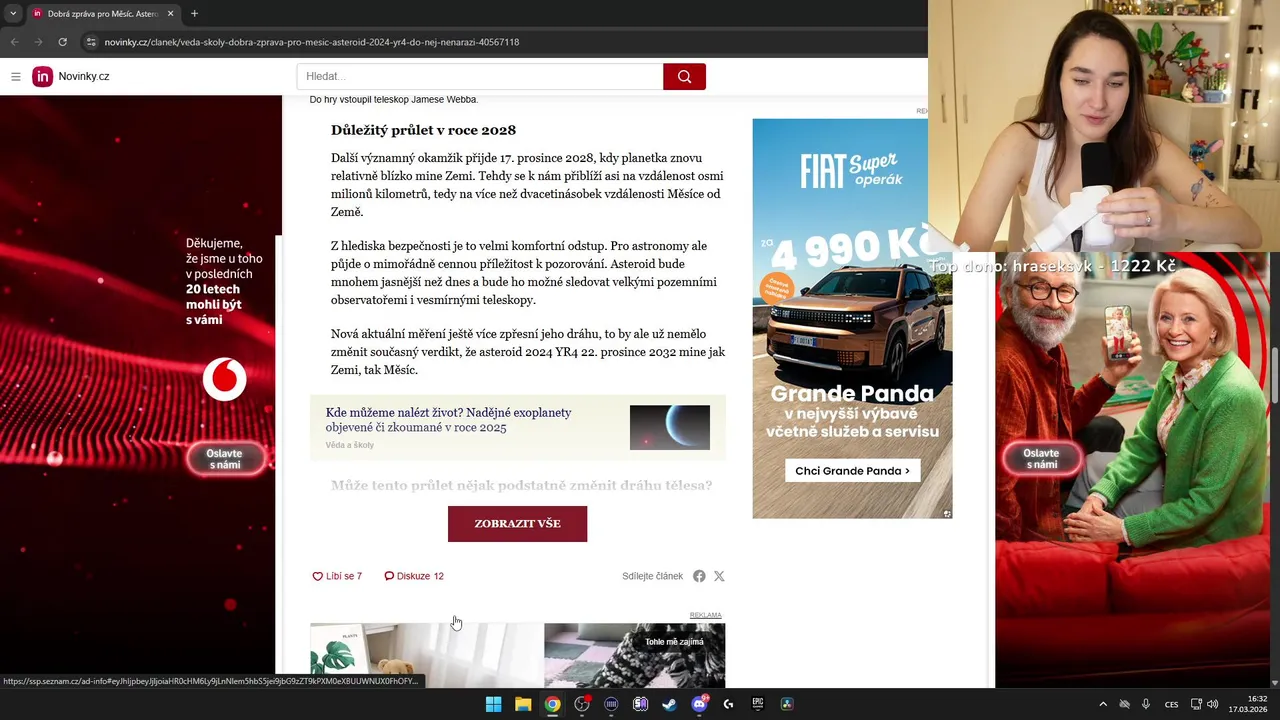Open the tab search dropdown arrow
This screenshot has width=1280, height=720.
[12, 14]
